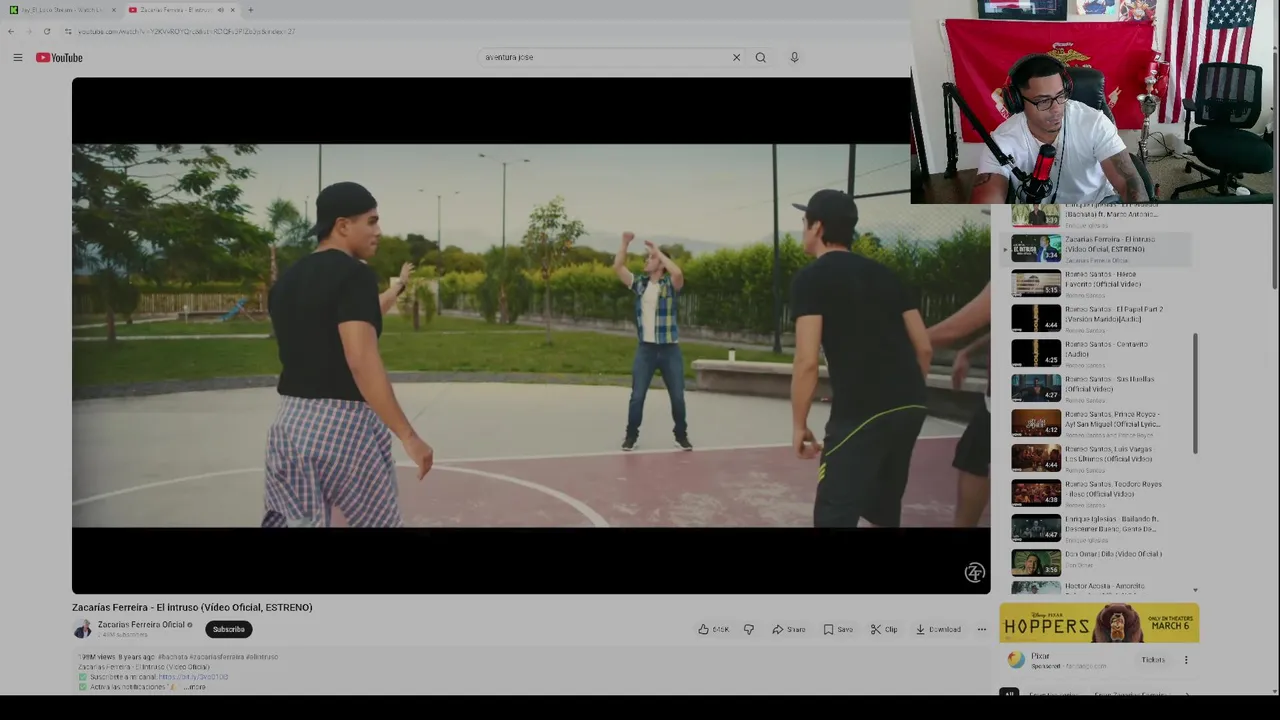Image resolution: width=1280 pixels, height=720 pixels.
Task: Open more actions menu beside Download
Action: coord(981,629)
